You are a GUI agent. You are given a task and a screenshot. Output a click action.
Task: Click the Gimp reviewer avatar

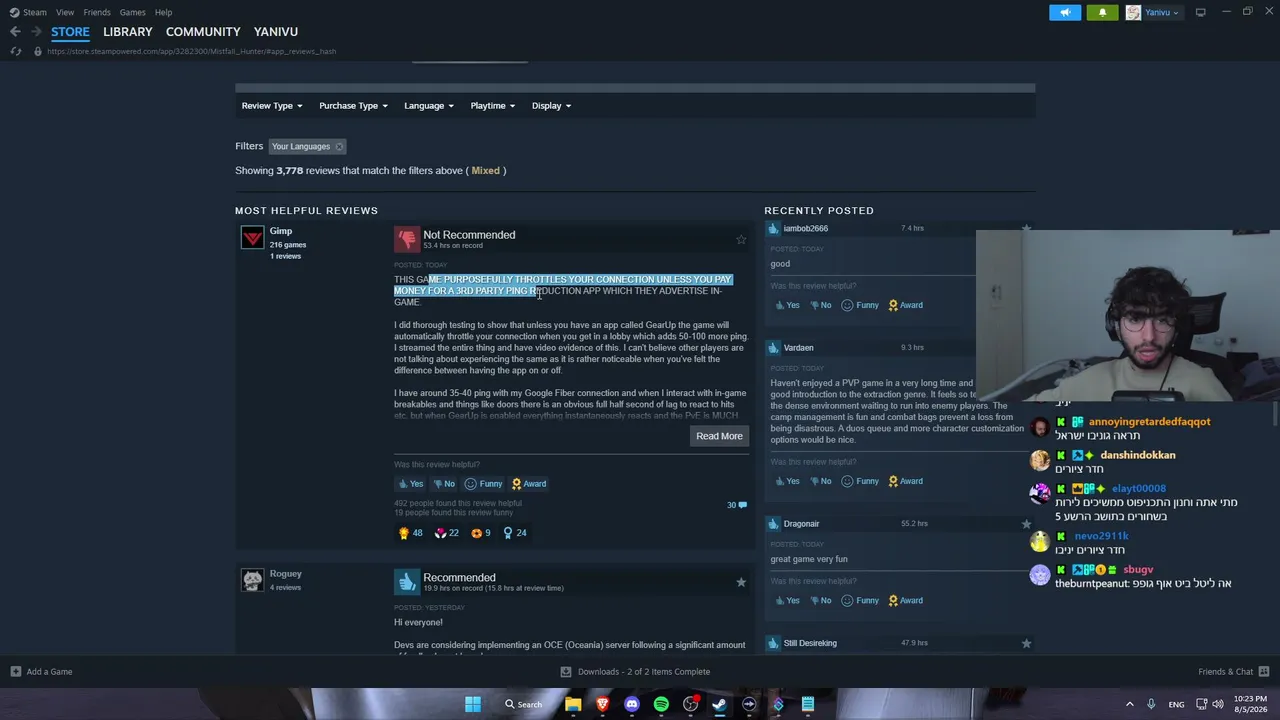click(x=252, y=237)
